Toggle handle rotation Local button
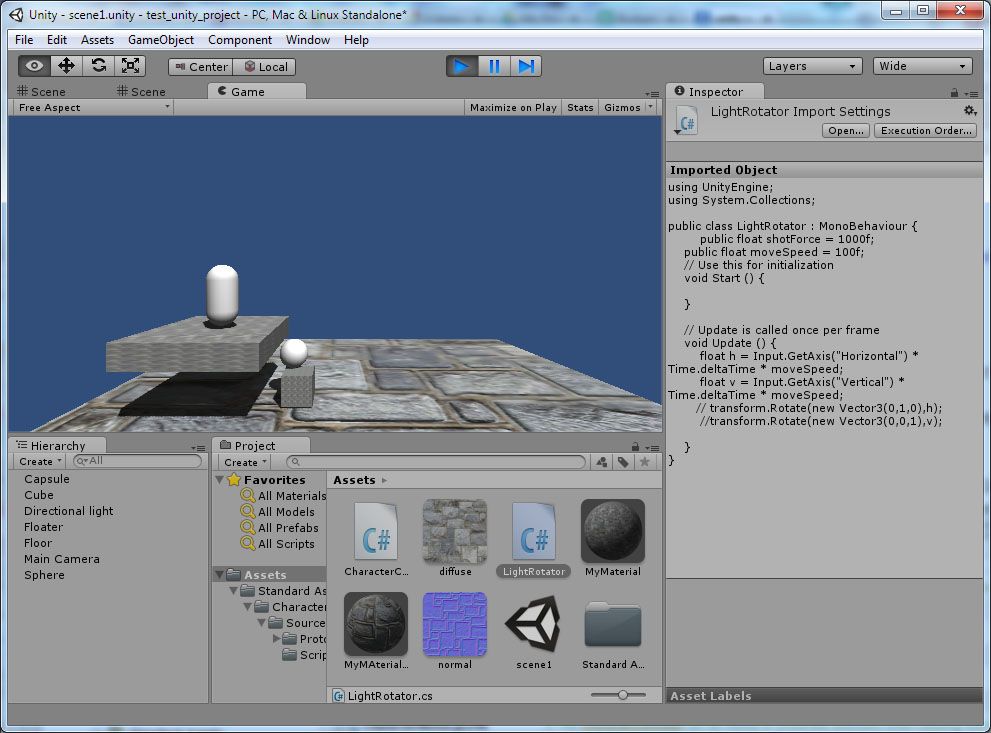The height and width of the screenshot is (733, 991). click(x=265, y=67)
